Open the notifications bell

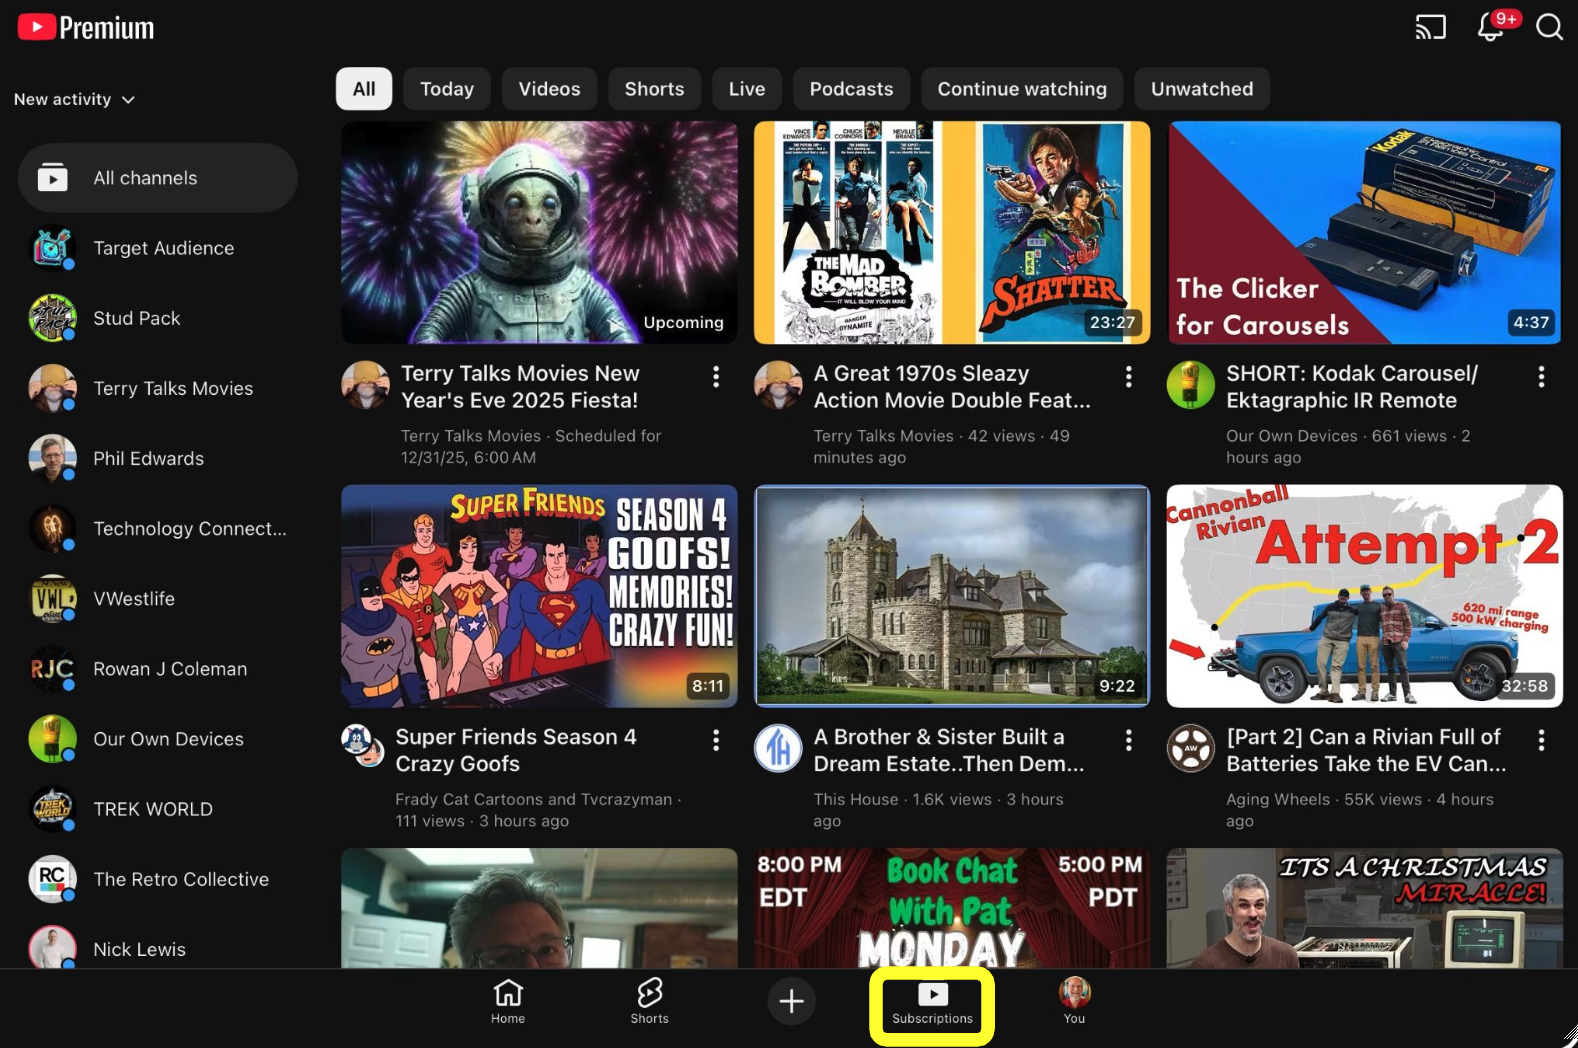click(x=1491, y=27)
